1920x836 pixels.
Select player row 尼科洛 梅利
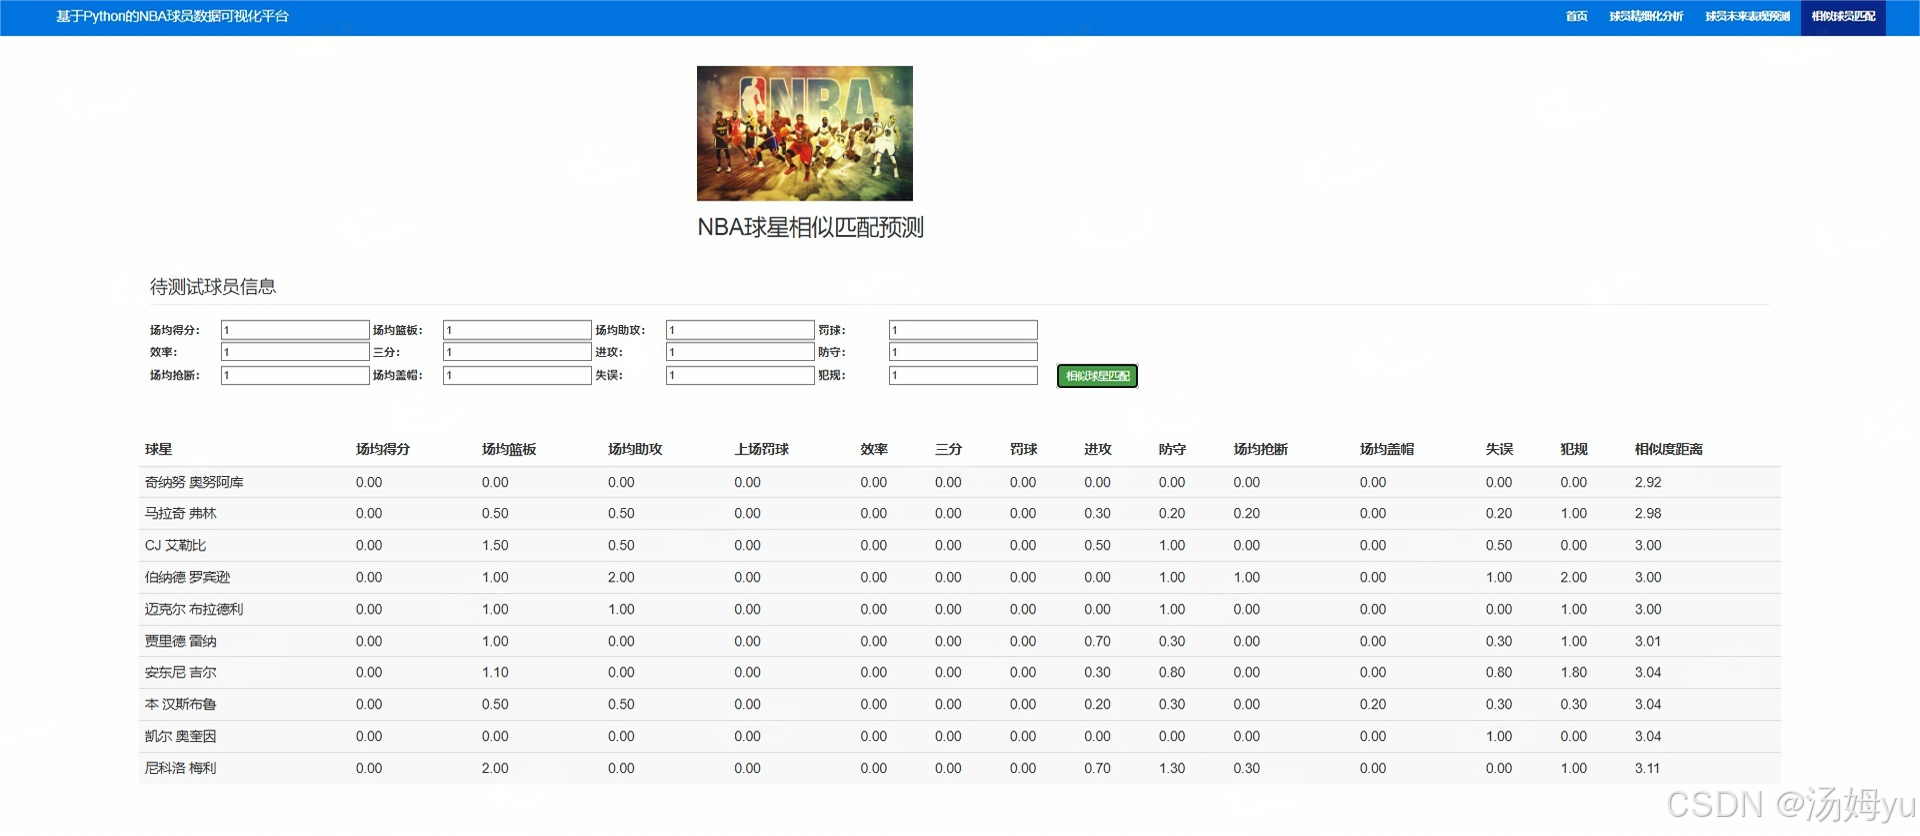(x=960, y=769)
